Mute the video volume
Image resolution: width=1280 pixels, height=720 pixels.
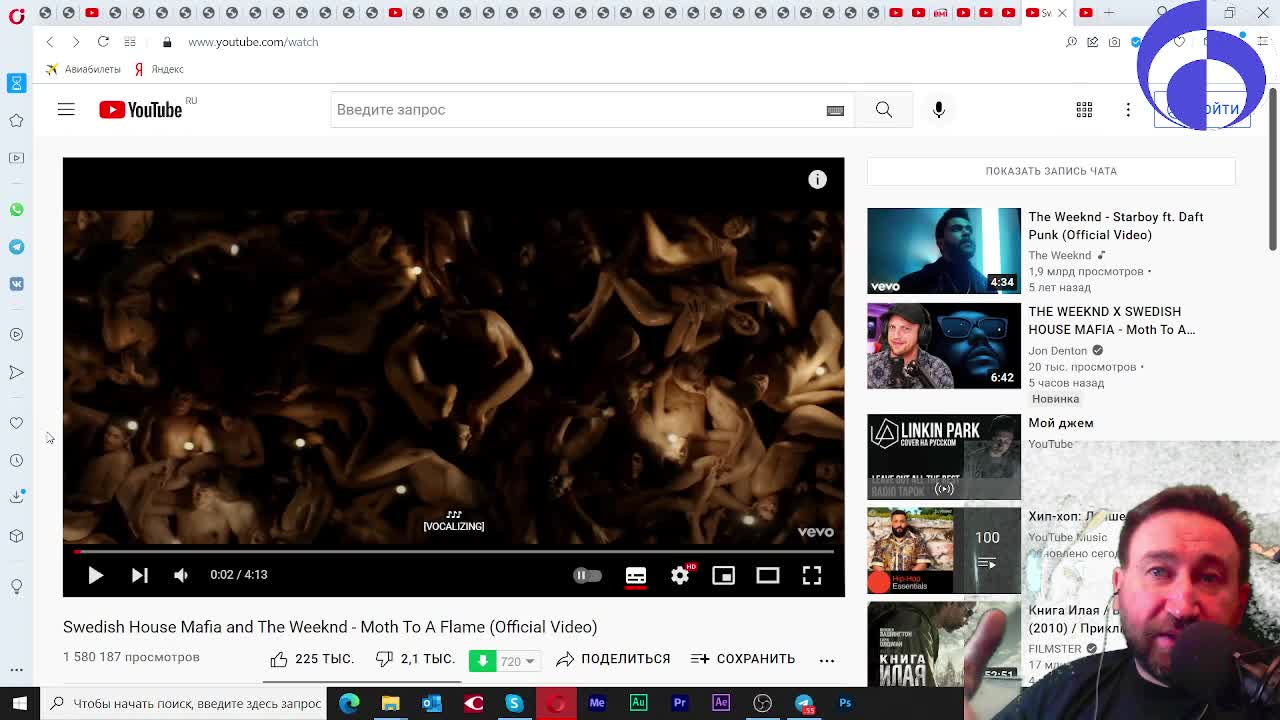click(181, 575)
